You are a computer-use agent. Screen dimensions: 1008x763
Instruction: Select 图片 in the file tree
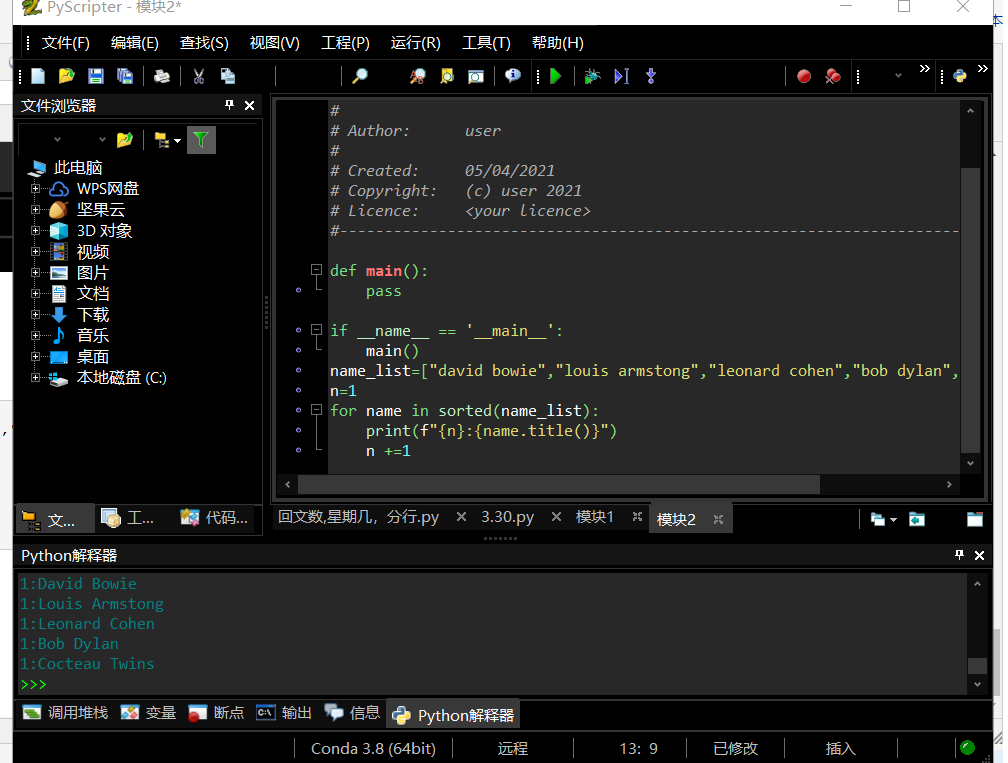click(x=93, y=273)
